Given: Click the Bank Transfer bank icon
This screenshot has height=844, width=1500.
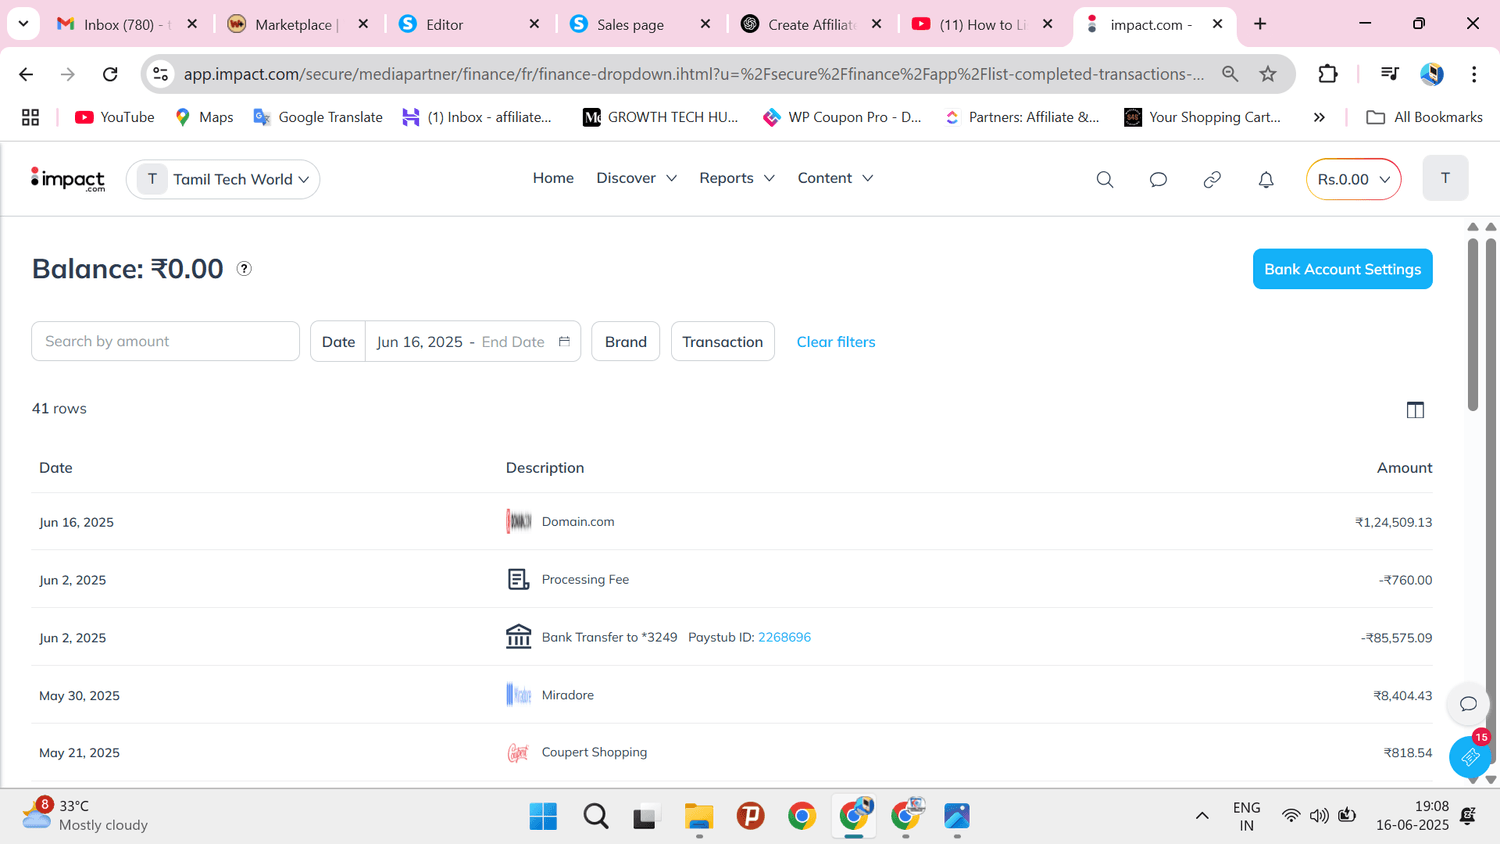Looking at the screenshot, I should pyautogui.click(x=518, y=637).
